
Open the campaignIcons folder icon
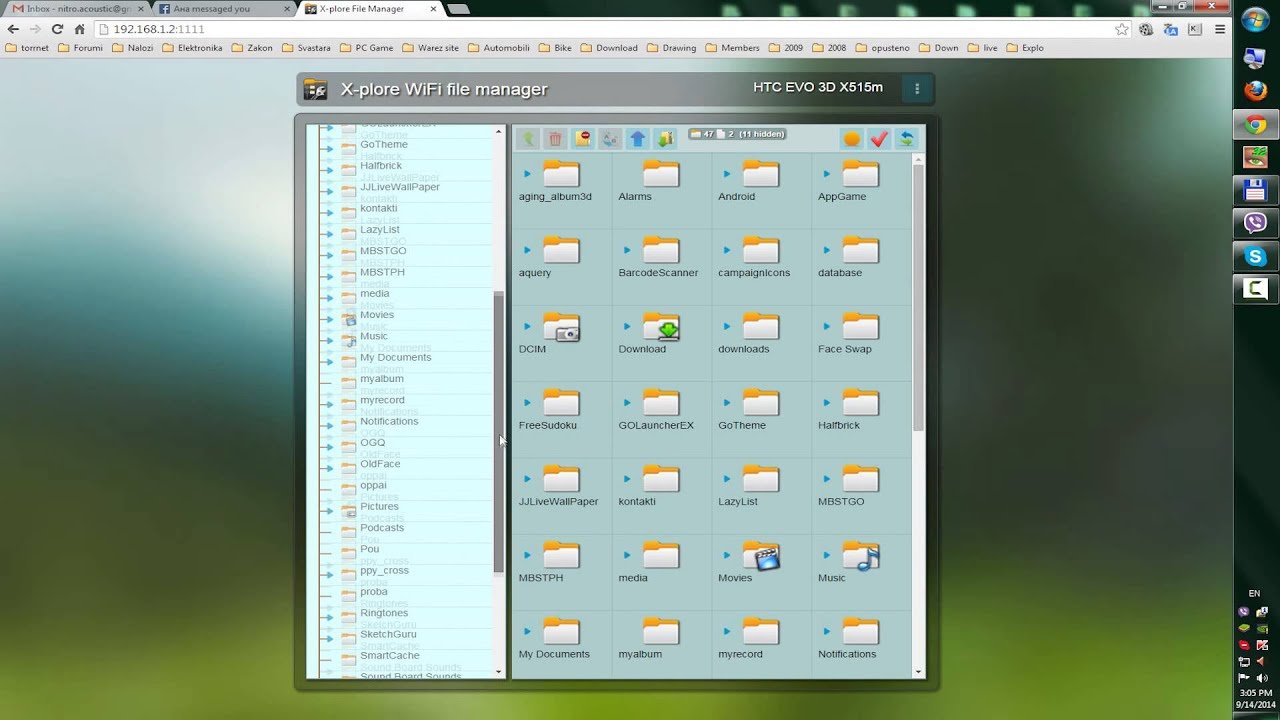point(761,250)
